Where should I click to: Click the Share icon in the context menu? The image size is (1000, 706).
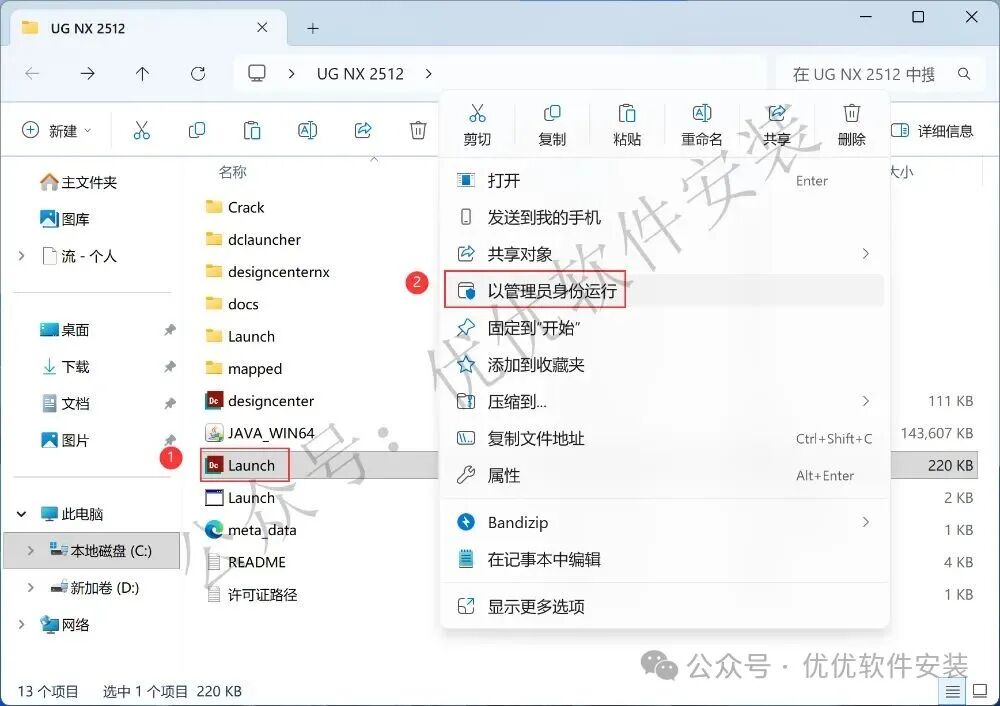(777, 114)
